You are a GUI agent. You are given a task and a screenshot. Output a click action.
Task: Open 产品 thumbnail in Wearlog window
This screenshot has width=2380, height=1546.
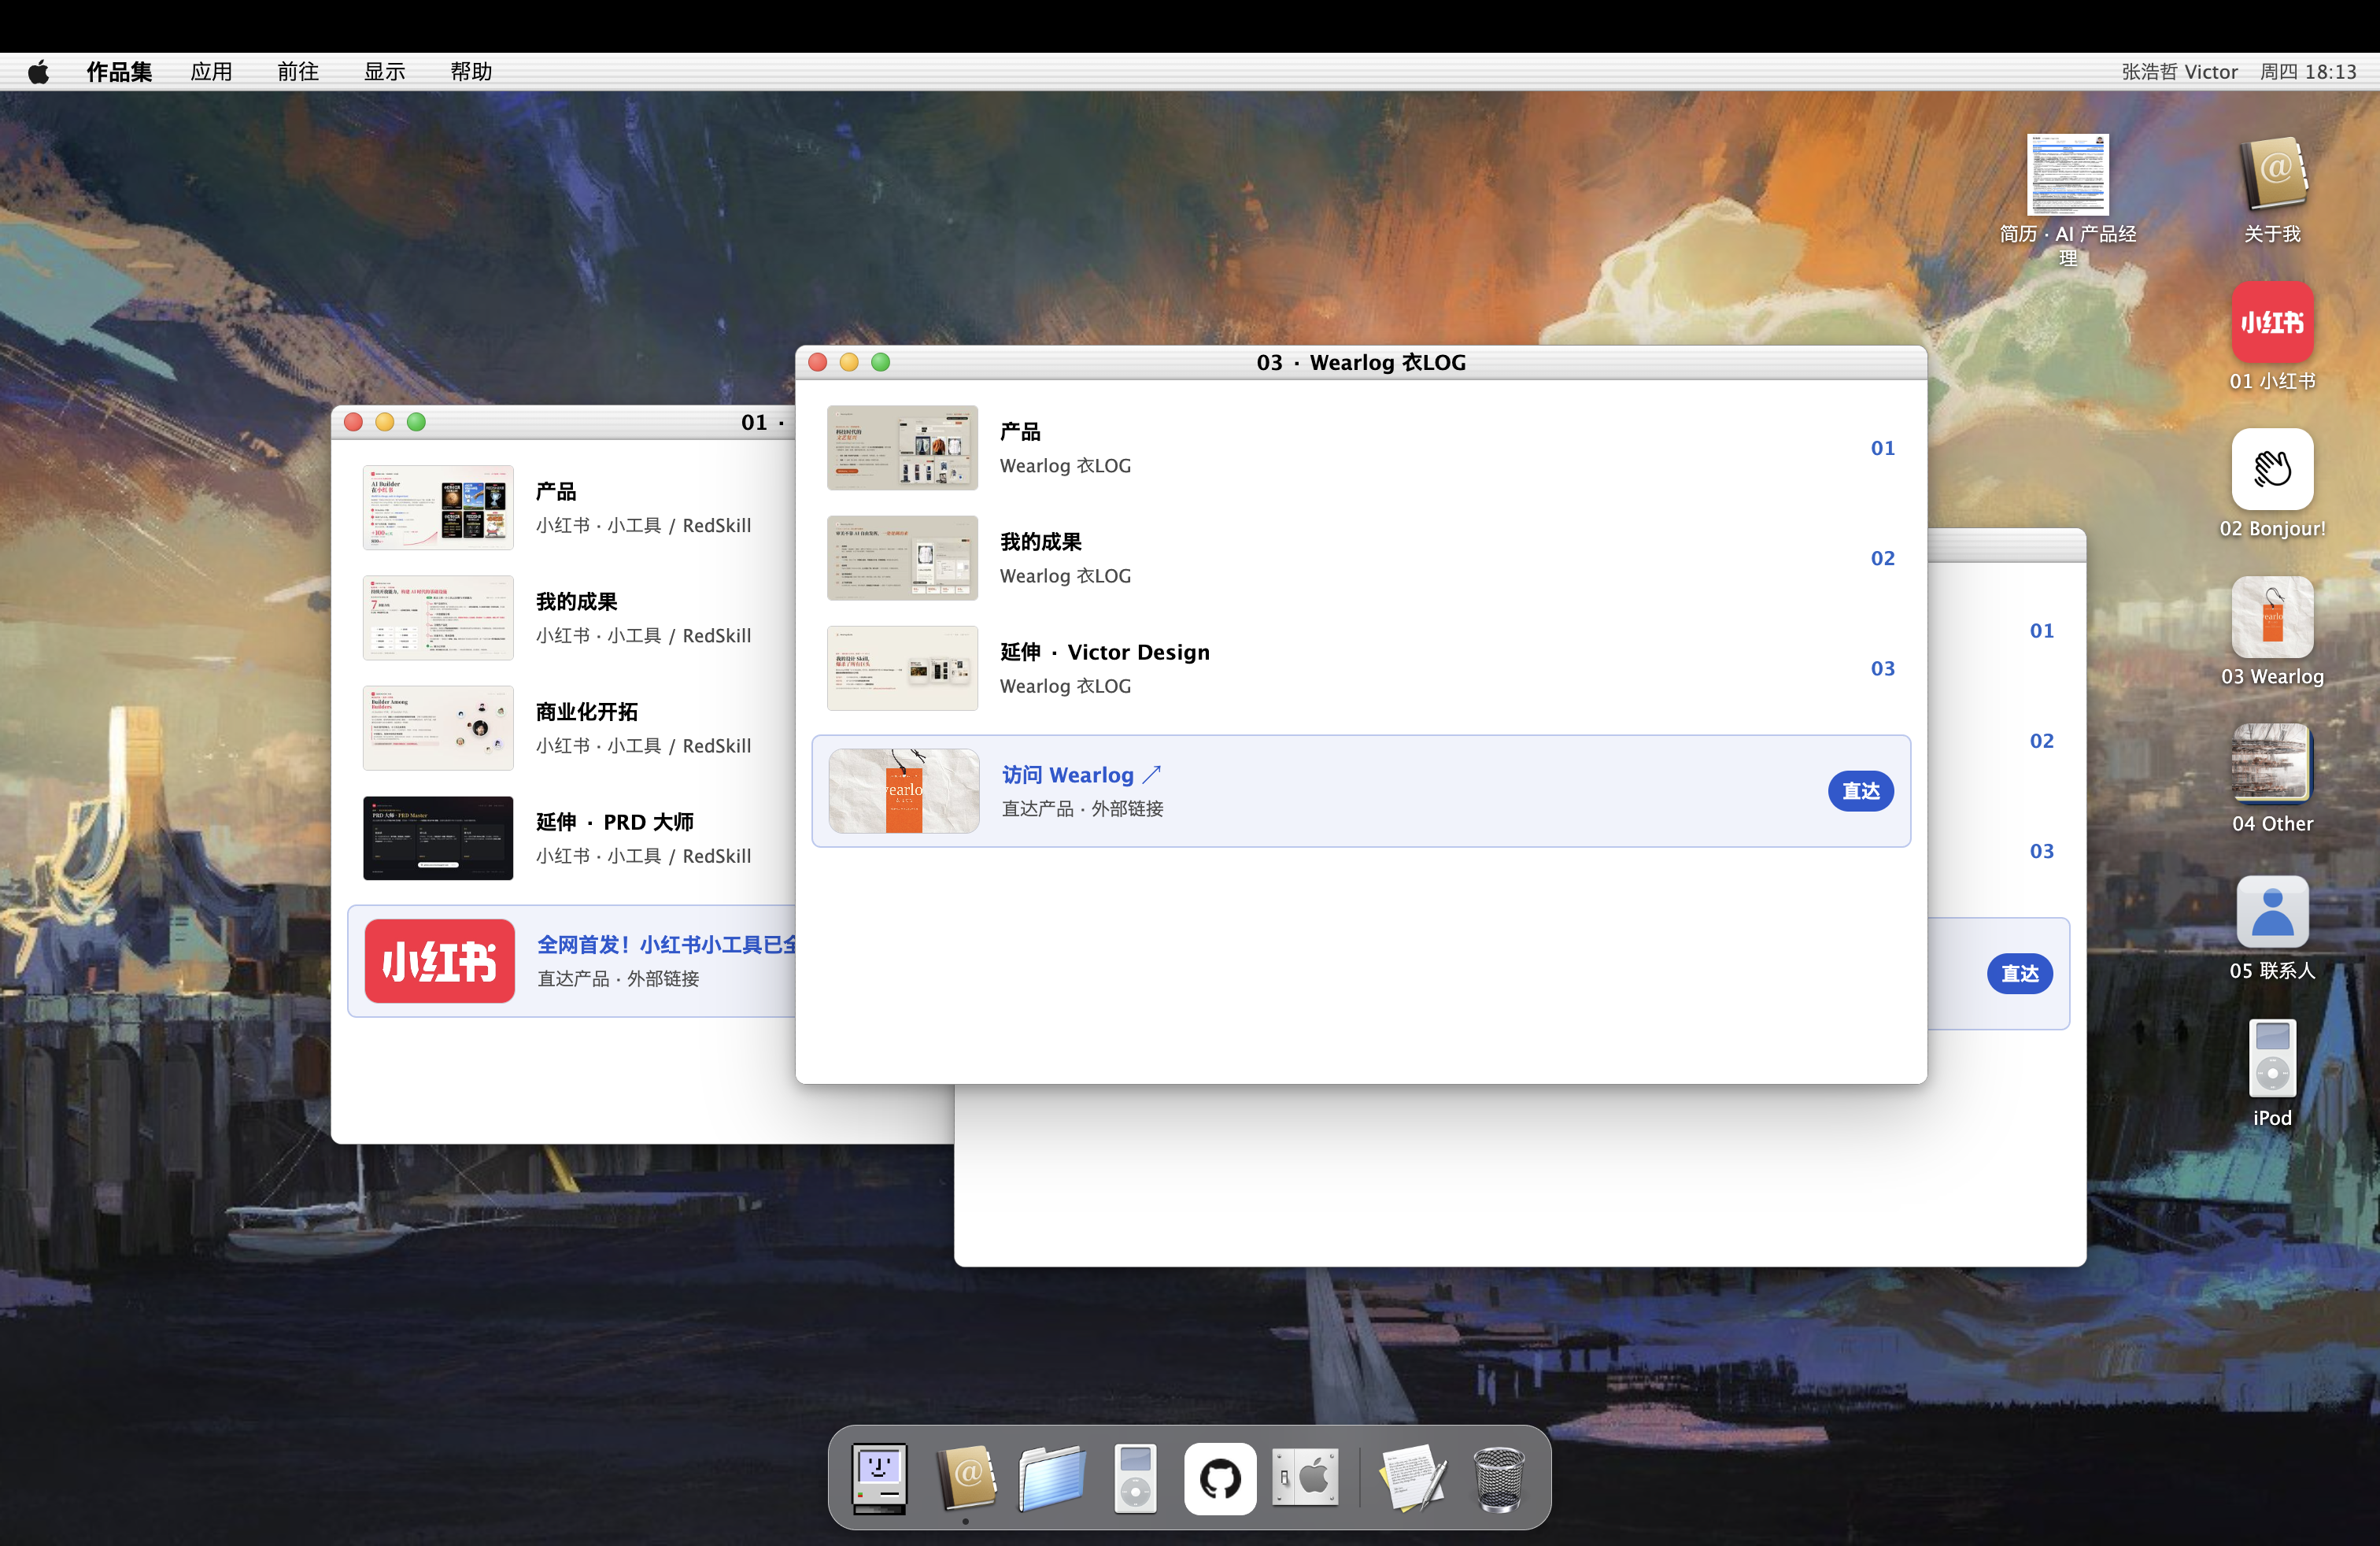[x=902, y=448]
